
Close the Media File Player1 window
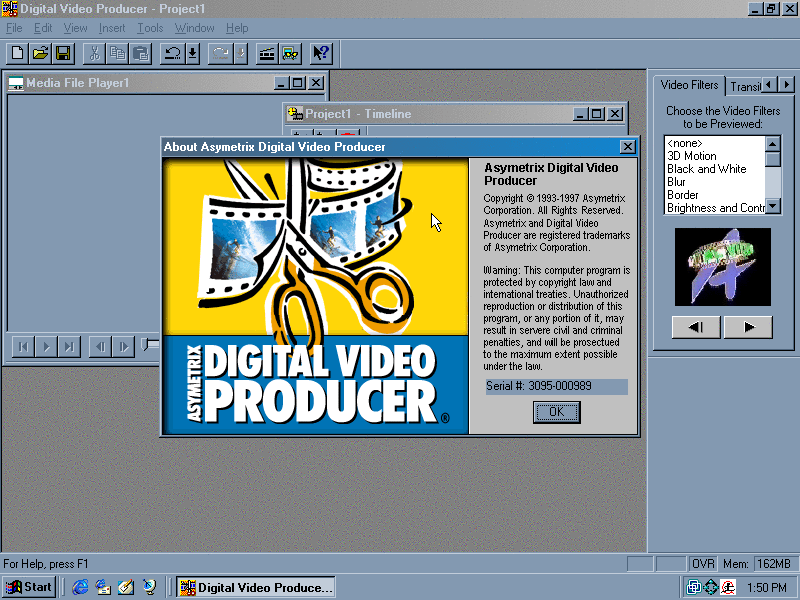point(316,83)
